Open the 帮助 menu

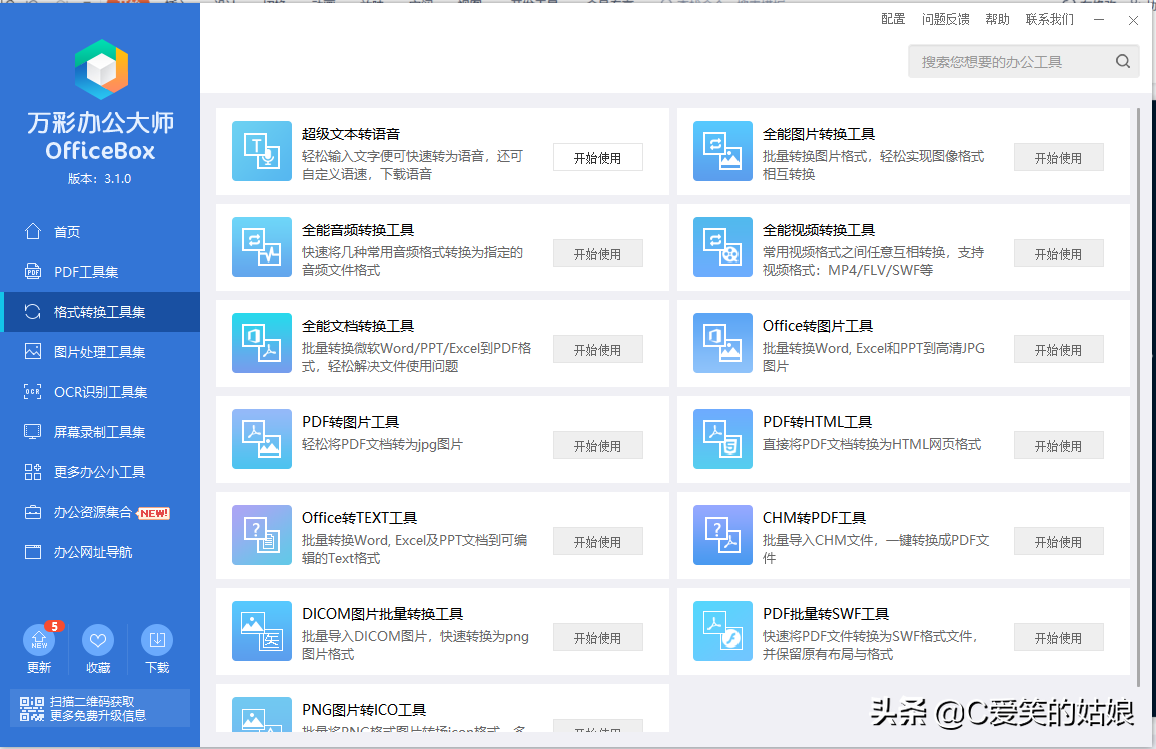point(997,19)
